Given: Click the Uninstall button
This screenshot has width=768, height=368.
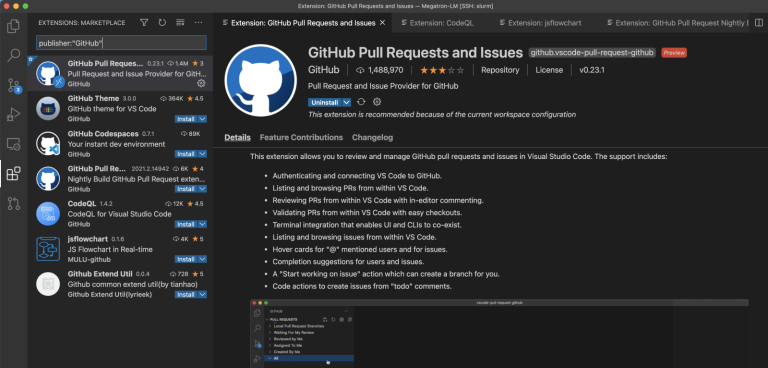Looking at the screenshot, I should [325, 102].
